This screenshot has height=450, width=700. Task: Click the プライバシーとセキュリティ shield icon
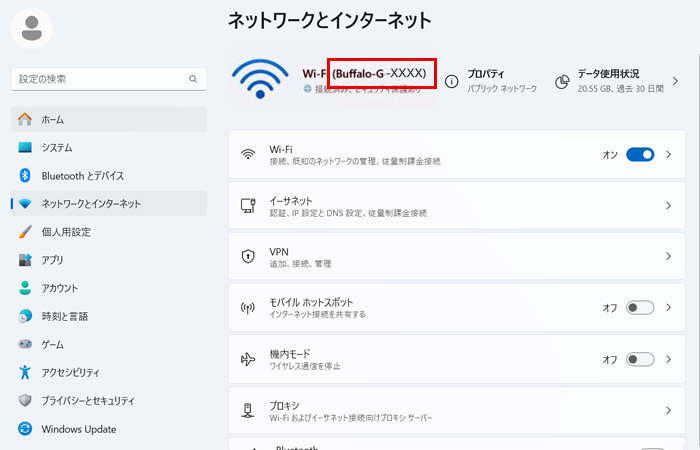[25, 400]
